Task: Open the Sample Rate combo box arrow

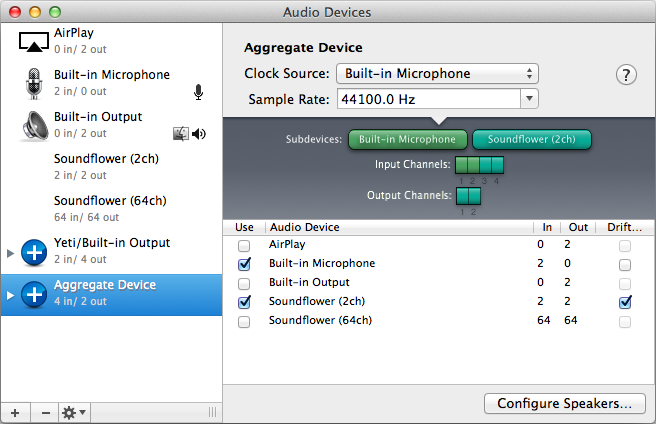Action: (530, 98)
